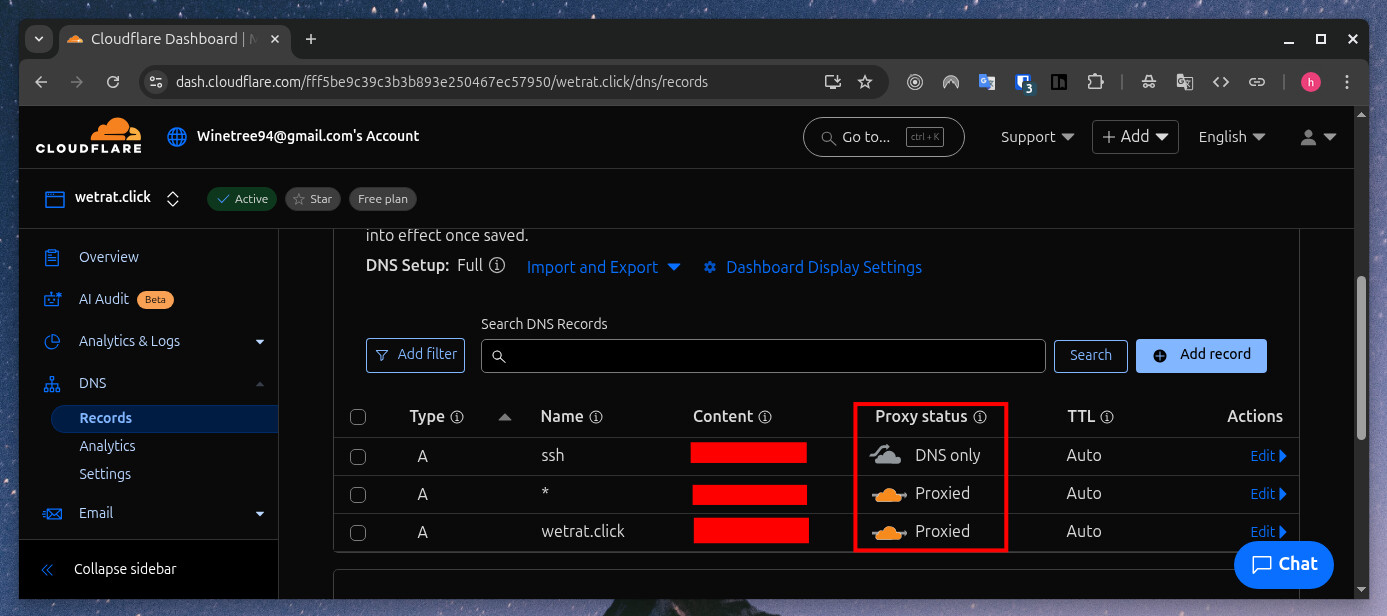Click the Search button
The width and height of the screenshot is (1387, 616).
[1090, 355]
